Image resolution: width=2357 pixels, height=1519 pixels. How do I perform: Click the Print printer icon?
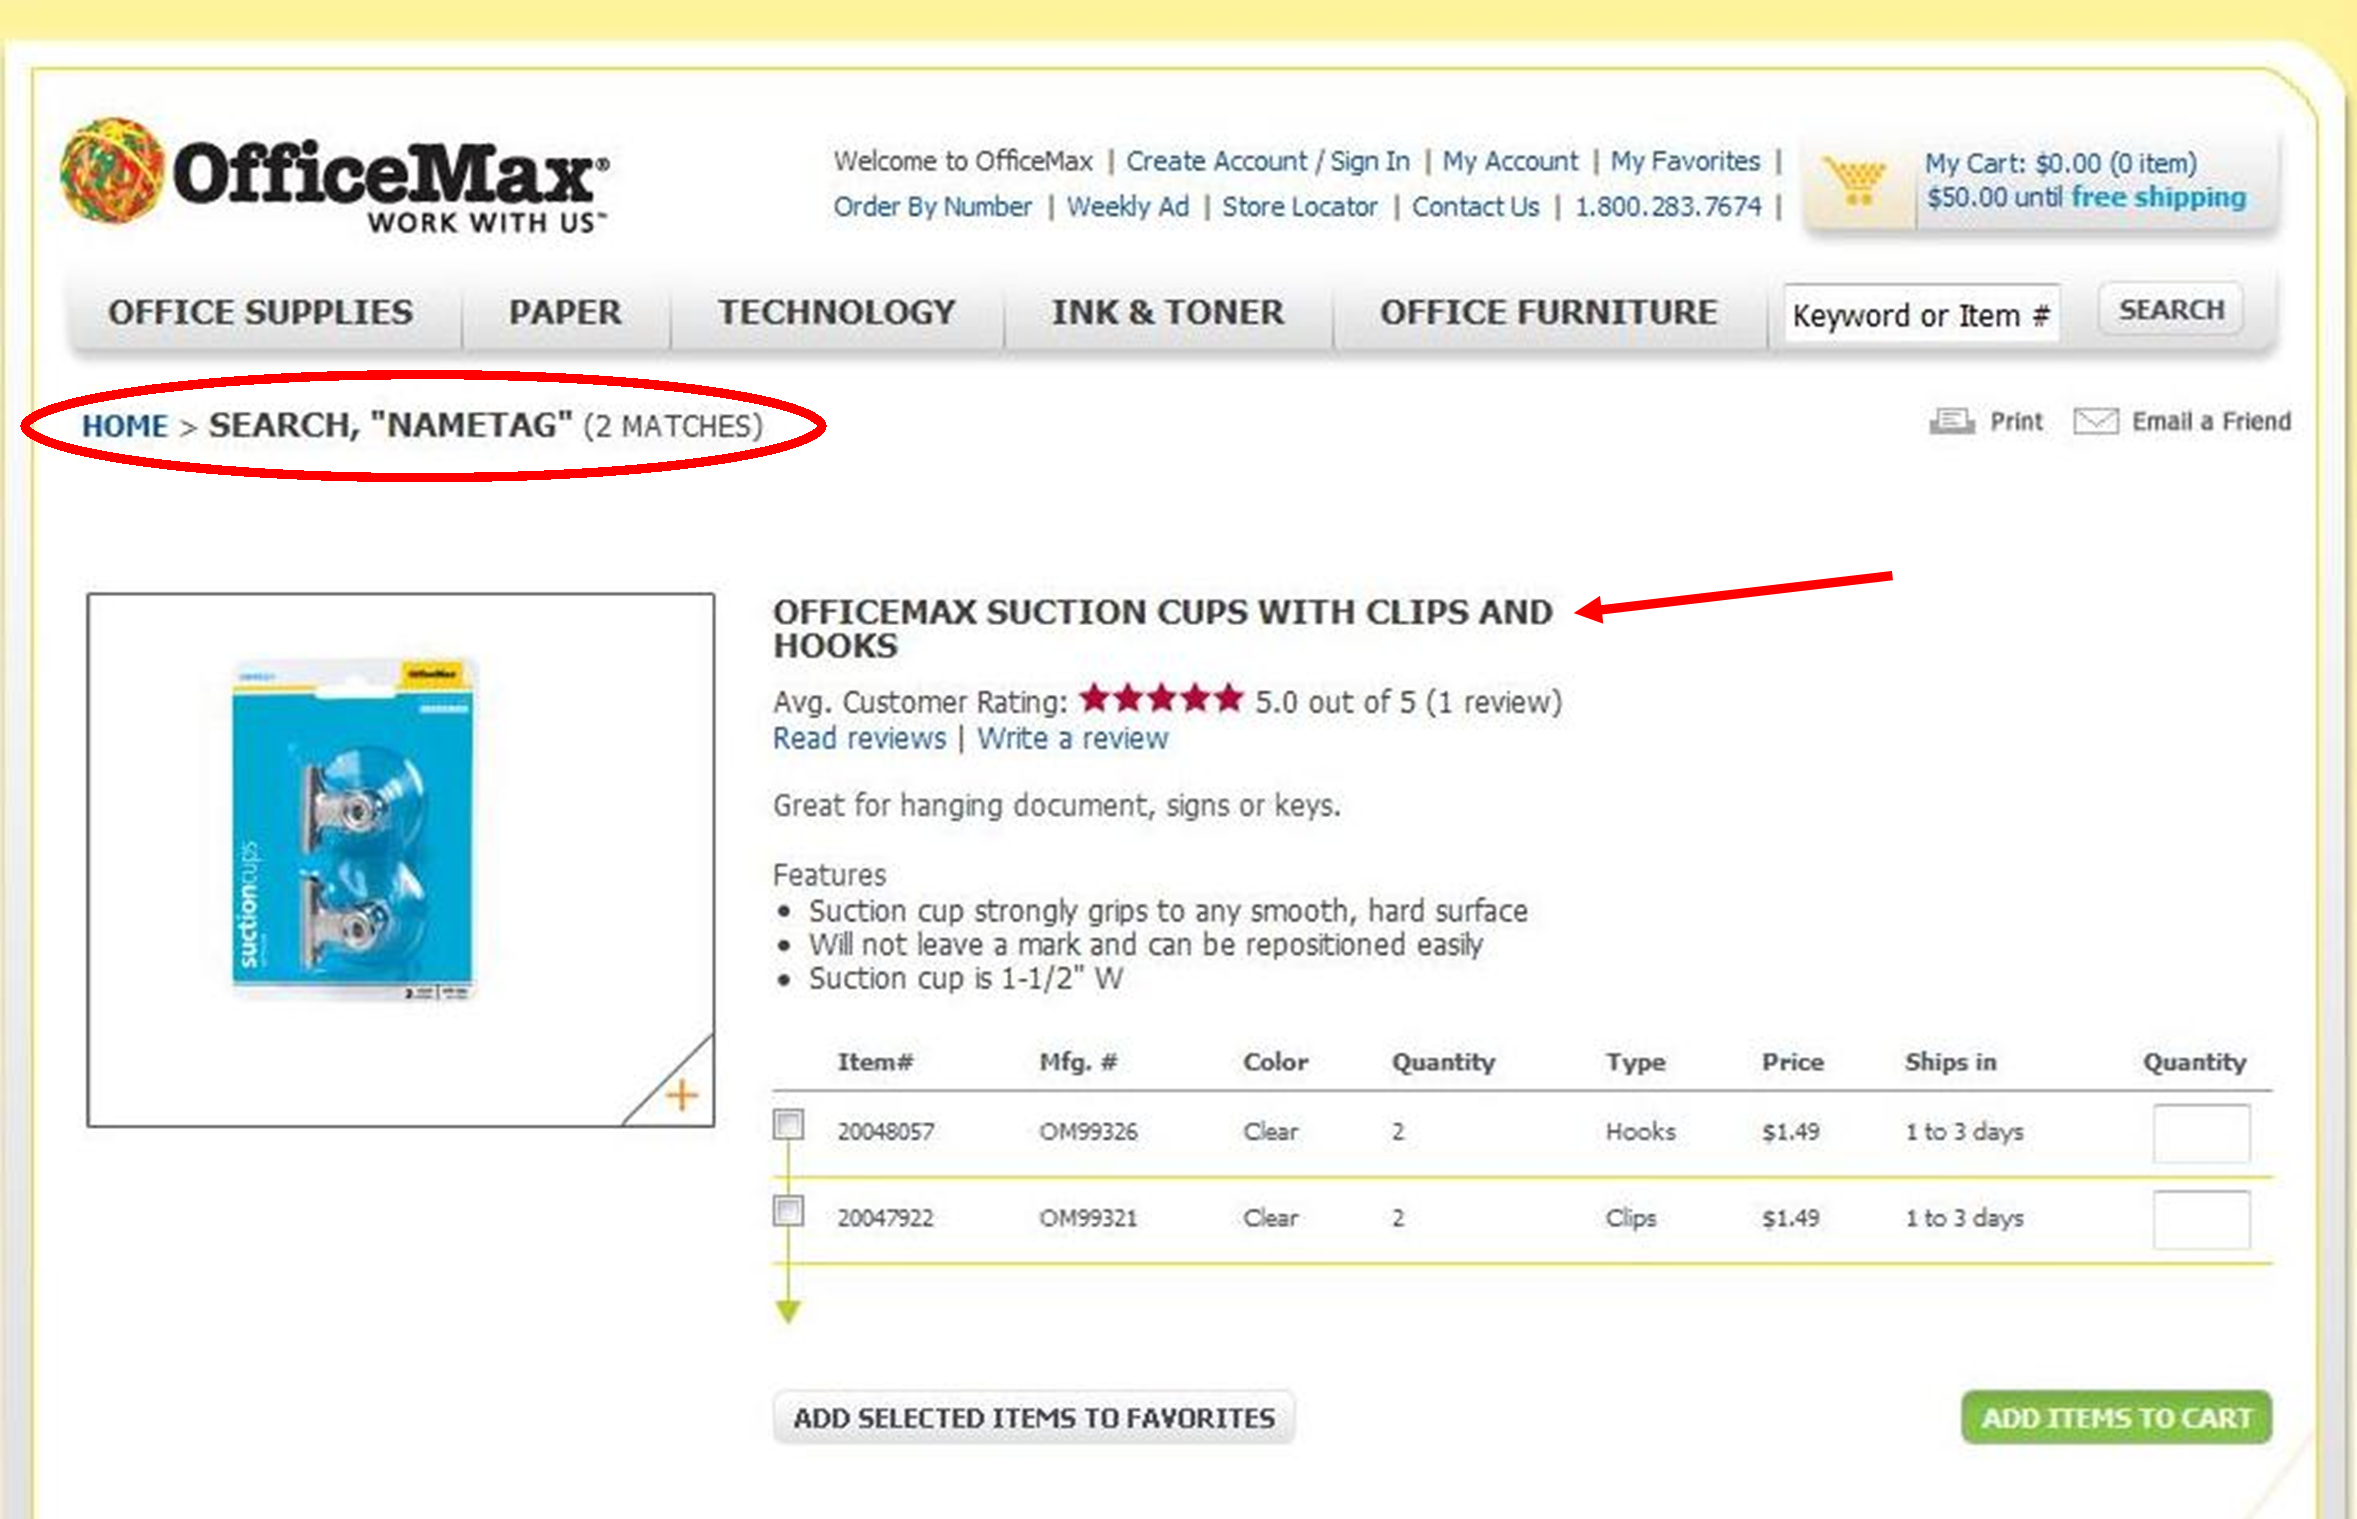coord(1951,422)
